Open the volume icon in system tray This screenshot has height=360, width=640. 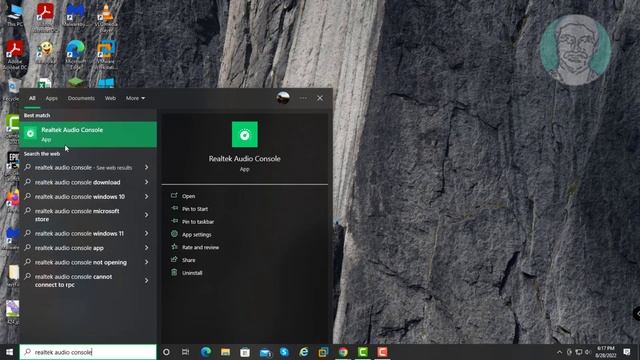click(x=588, y=352)
